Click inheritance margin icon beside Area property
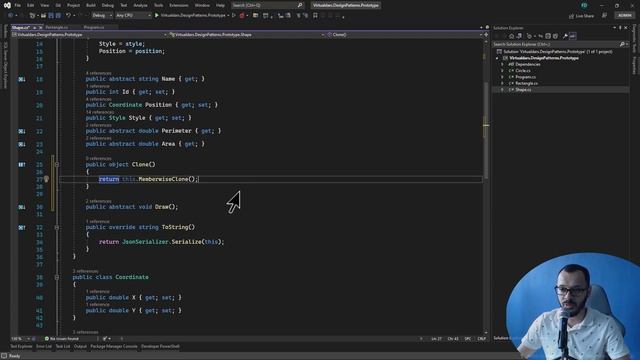640x360 pixels. 22,144
